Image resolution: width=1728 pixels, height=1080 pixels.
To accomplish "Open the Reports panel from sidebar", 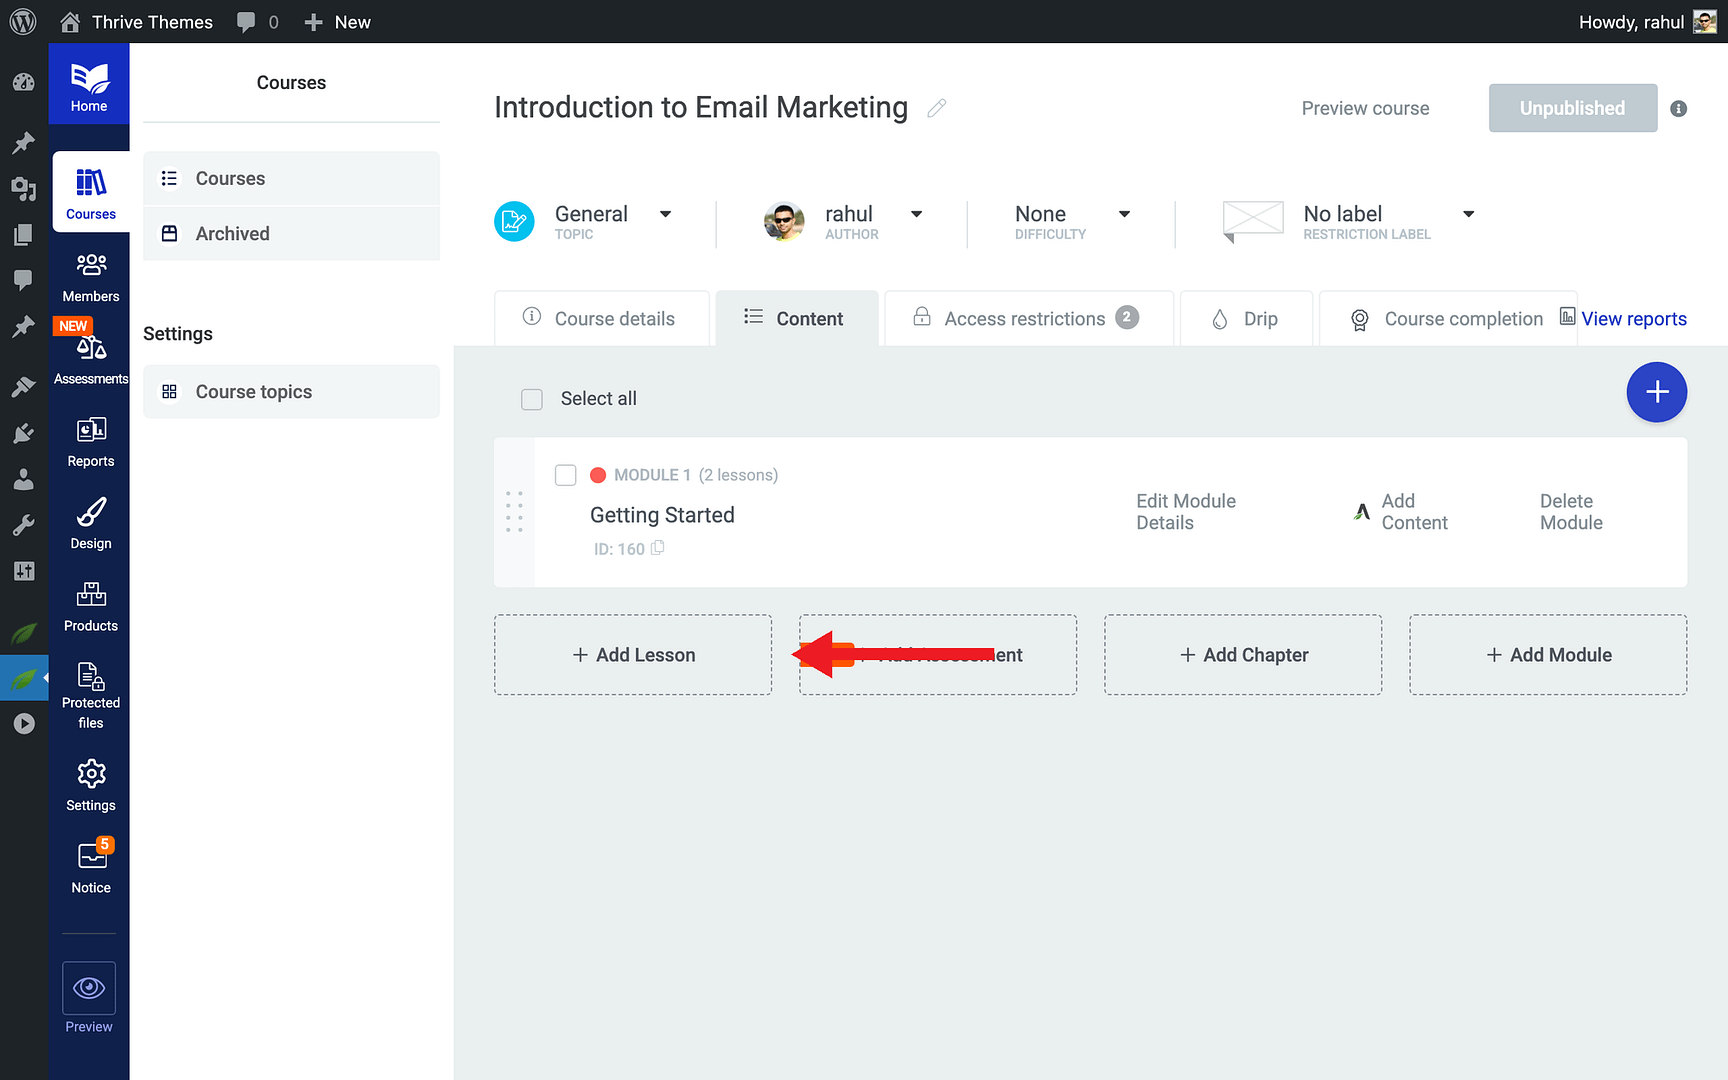I will 90,440.
